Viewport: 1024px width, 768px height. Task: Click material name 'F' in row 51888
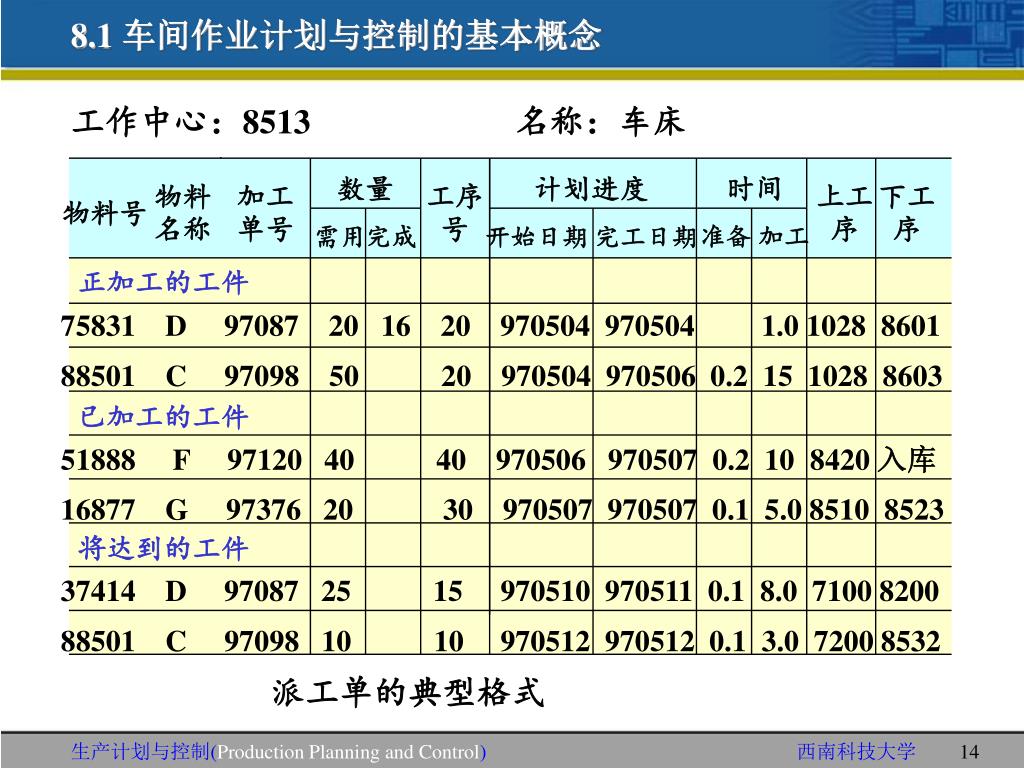(x=182, y=460)
